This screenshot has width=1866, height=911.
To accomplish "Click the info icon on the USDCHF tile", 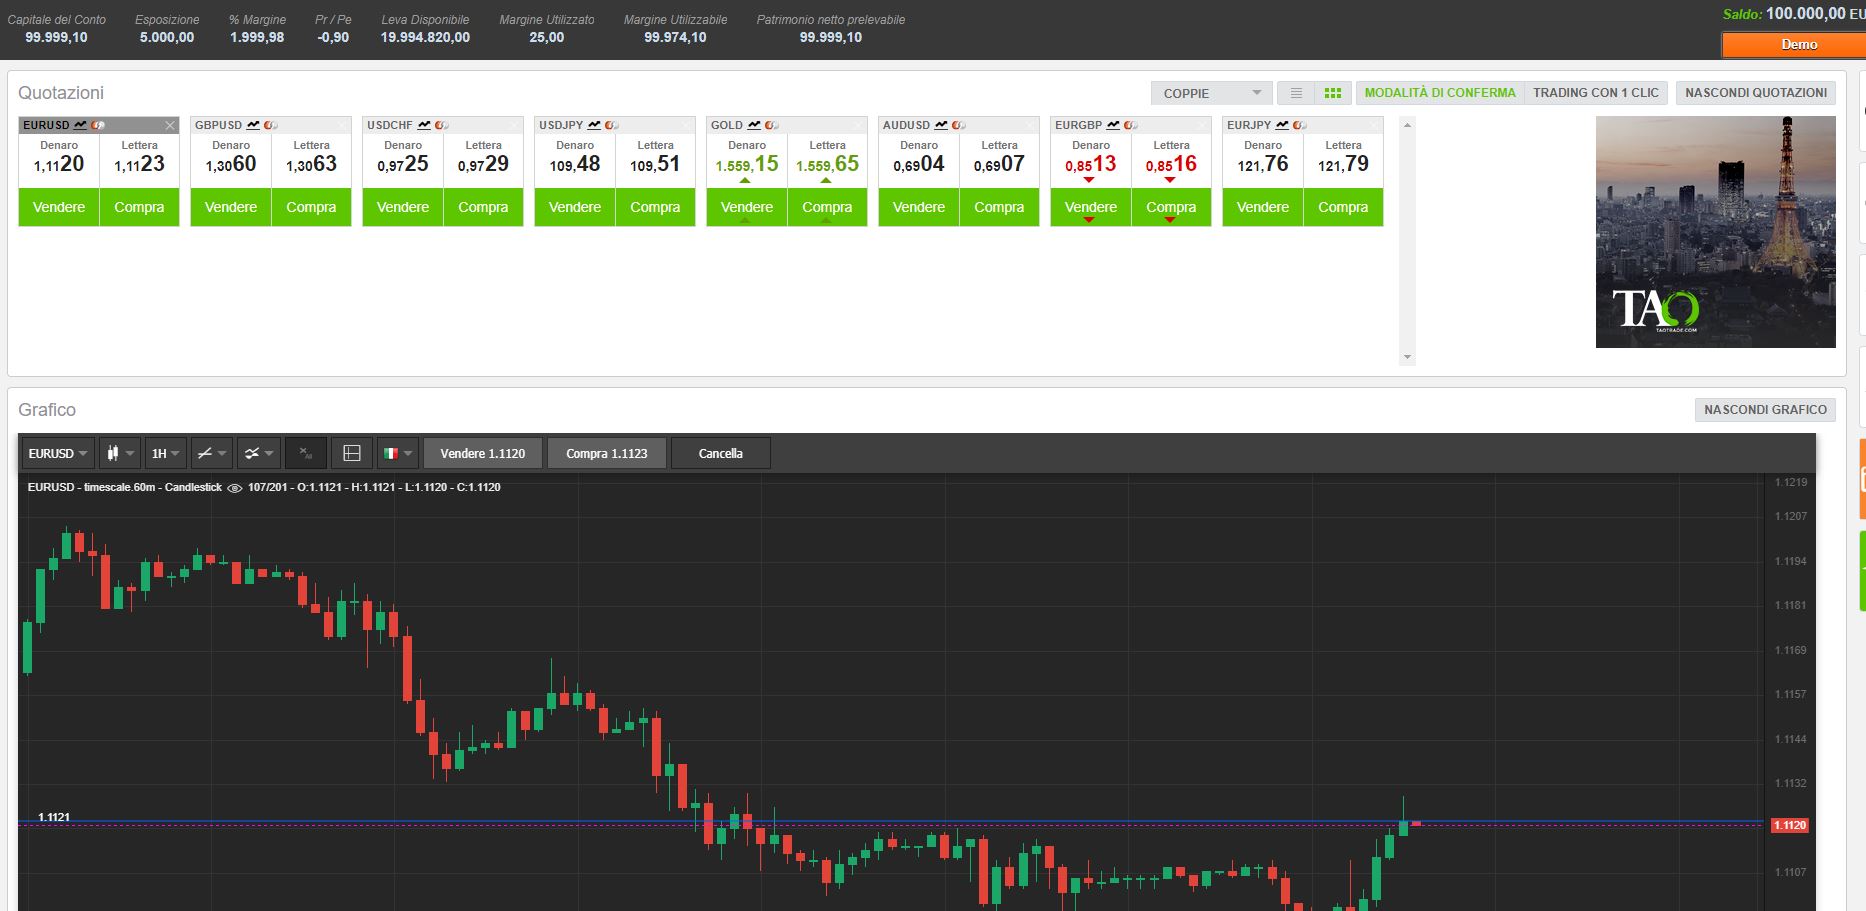I will click(x=441, y=125).
